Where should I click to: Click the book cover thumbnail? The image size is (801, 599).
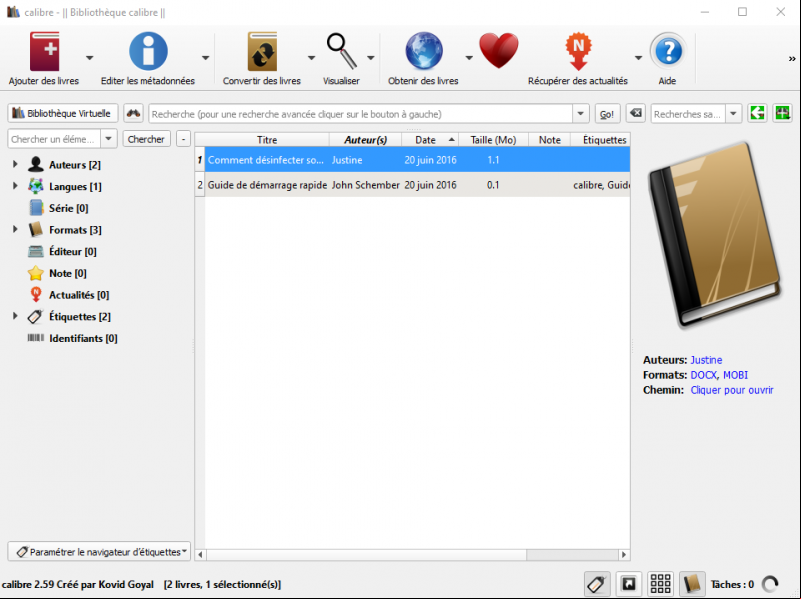click(715, 234)
